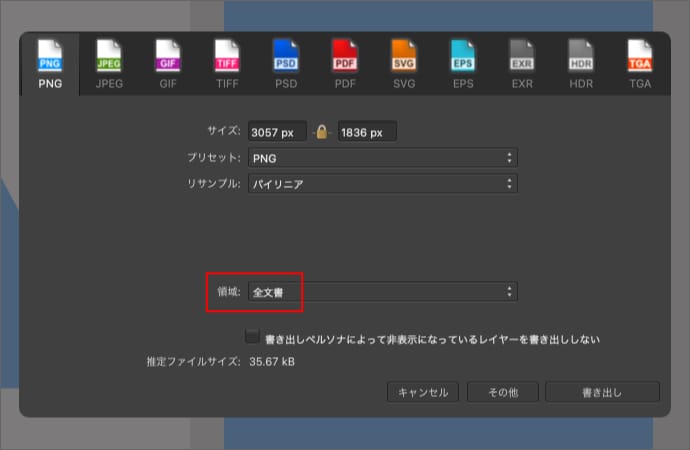The width and height of the screenshot is (690, 450).
Task: Enable the hidden layers export checkbox
Action: [x=252, y=338]
